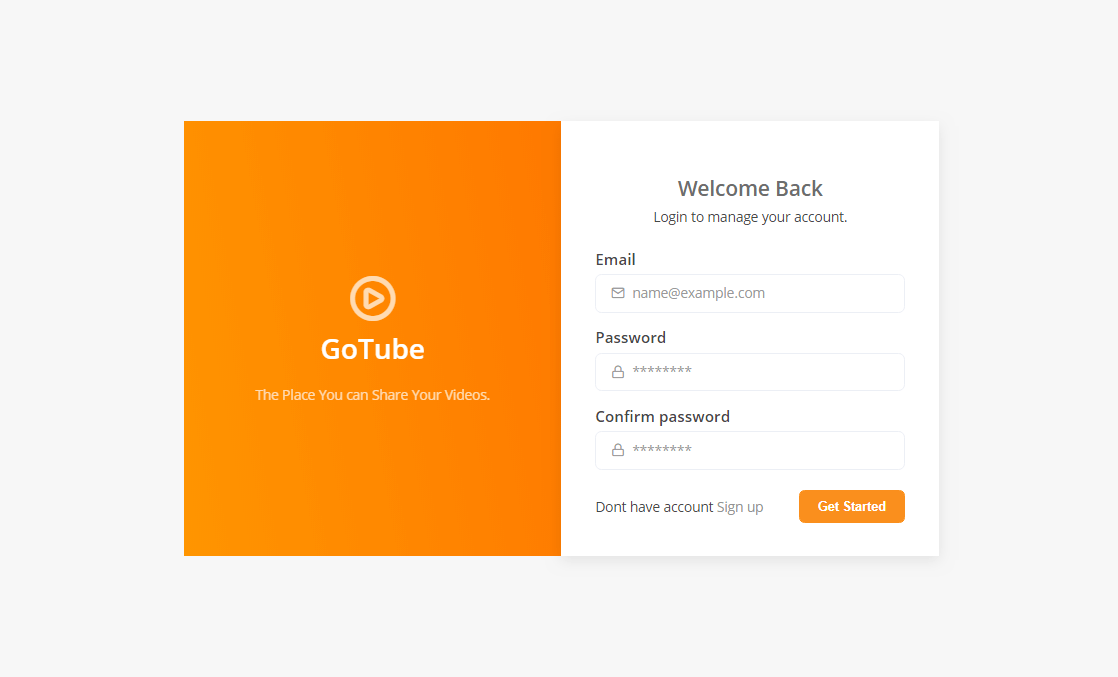Click the GoTube brand name text
Viewport: 1118px width, 677px height.
(x=372, y=349)
